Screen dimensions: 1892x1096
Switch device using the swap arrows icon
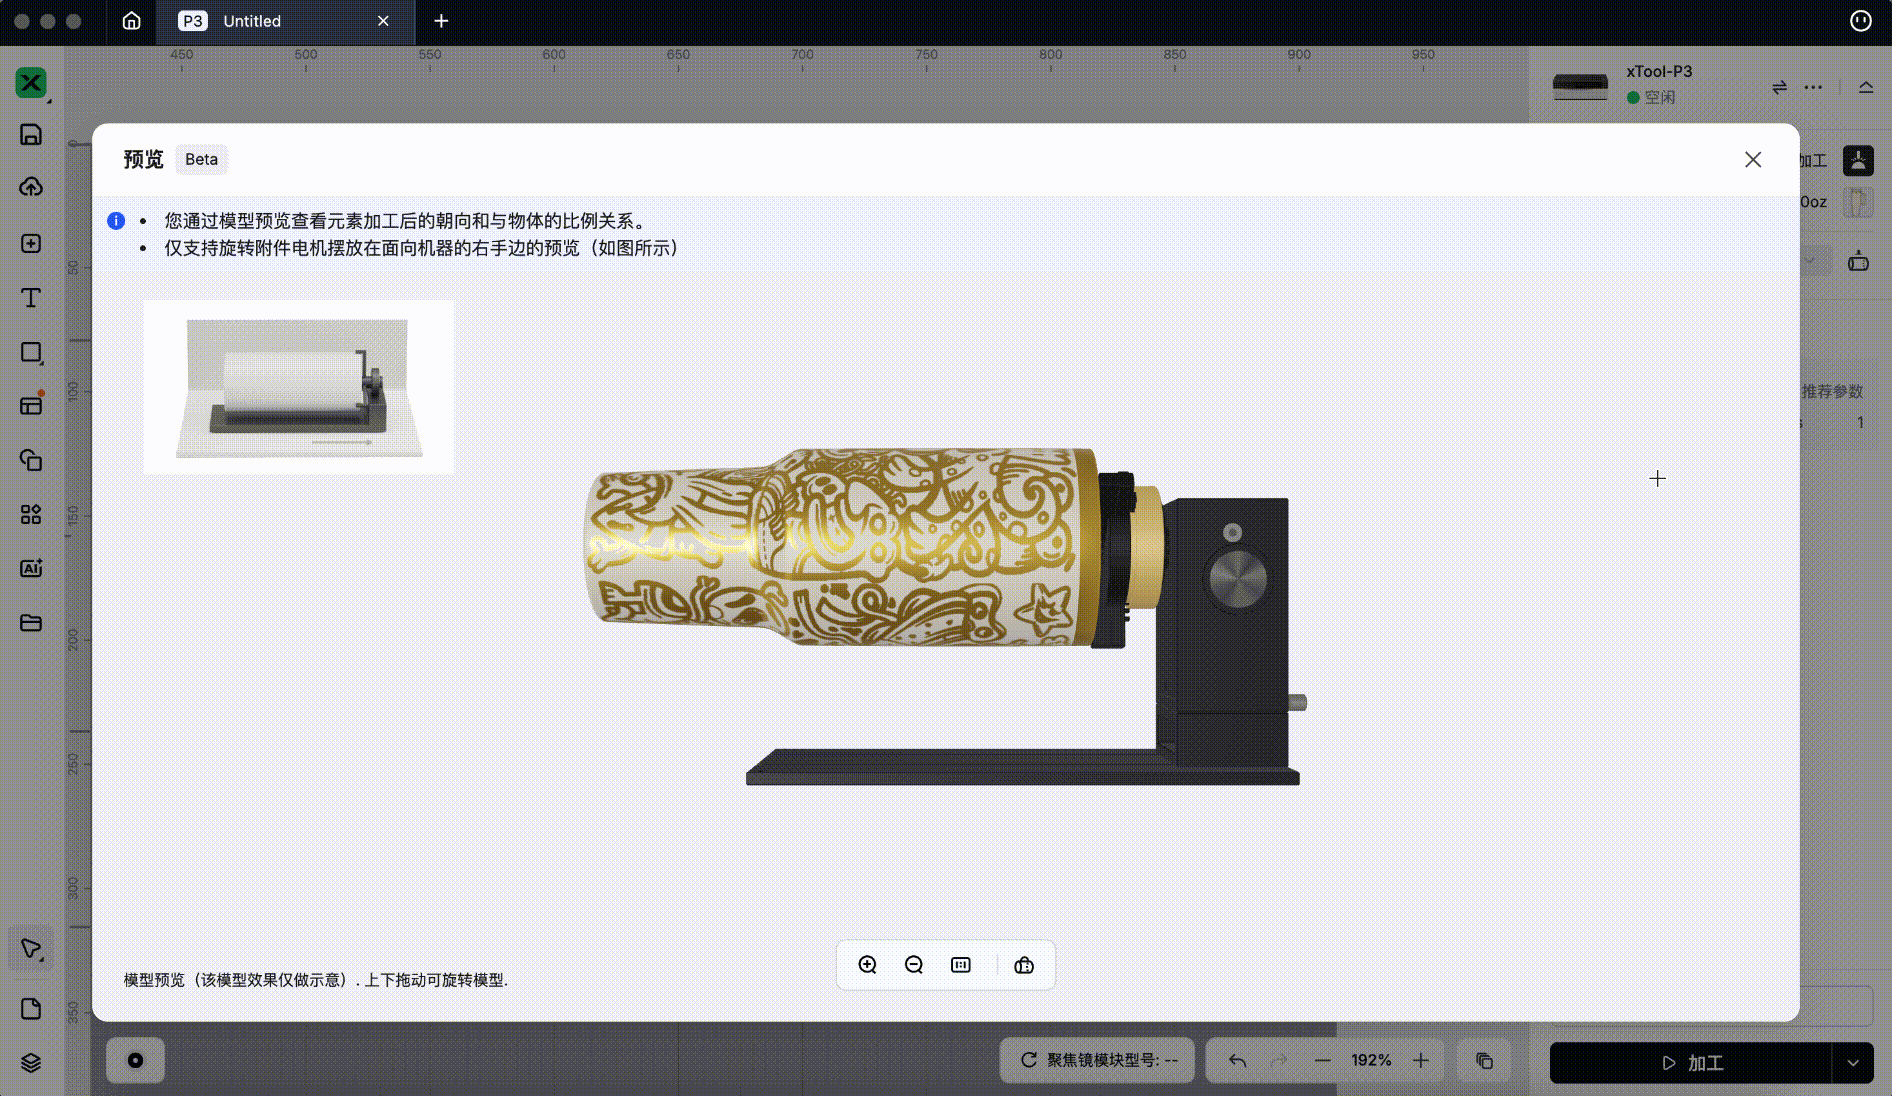pyautogui.click(x=1779, y=87)
